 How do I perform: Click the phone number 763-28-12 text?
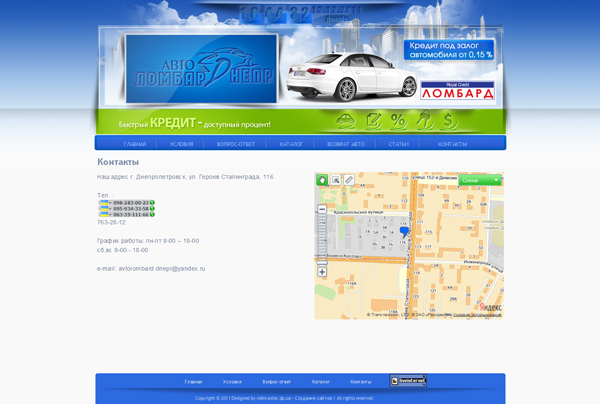(x=111, y=222)
